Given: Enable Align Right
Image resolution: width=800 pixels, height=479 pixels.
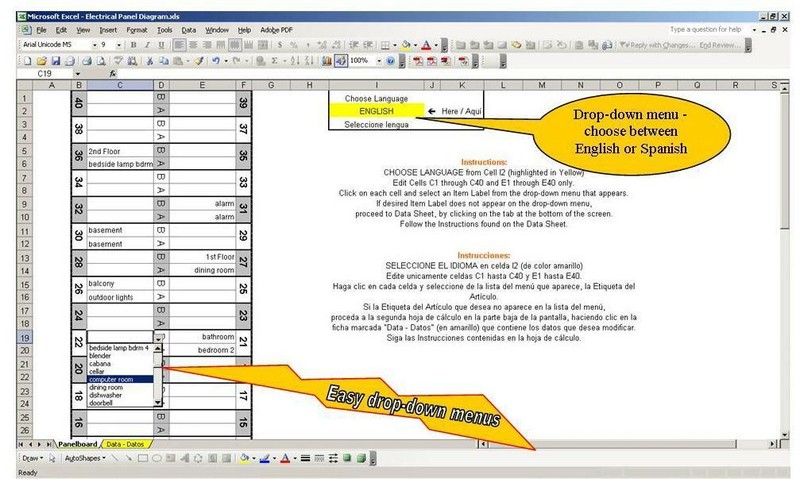Looking at the screenshot, I should (207, 45).
